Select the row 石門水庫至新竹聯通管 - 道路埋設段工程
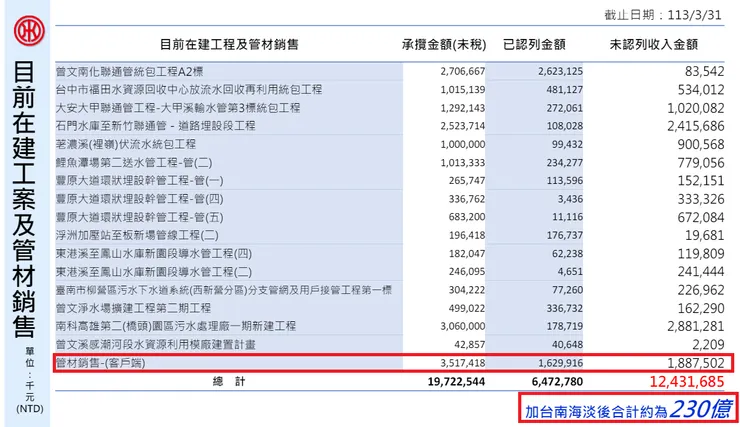 pos(390,126)
